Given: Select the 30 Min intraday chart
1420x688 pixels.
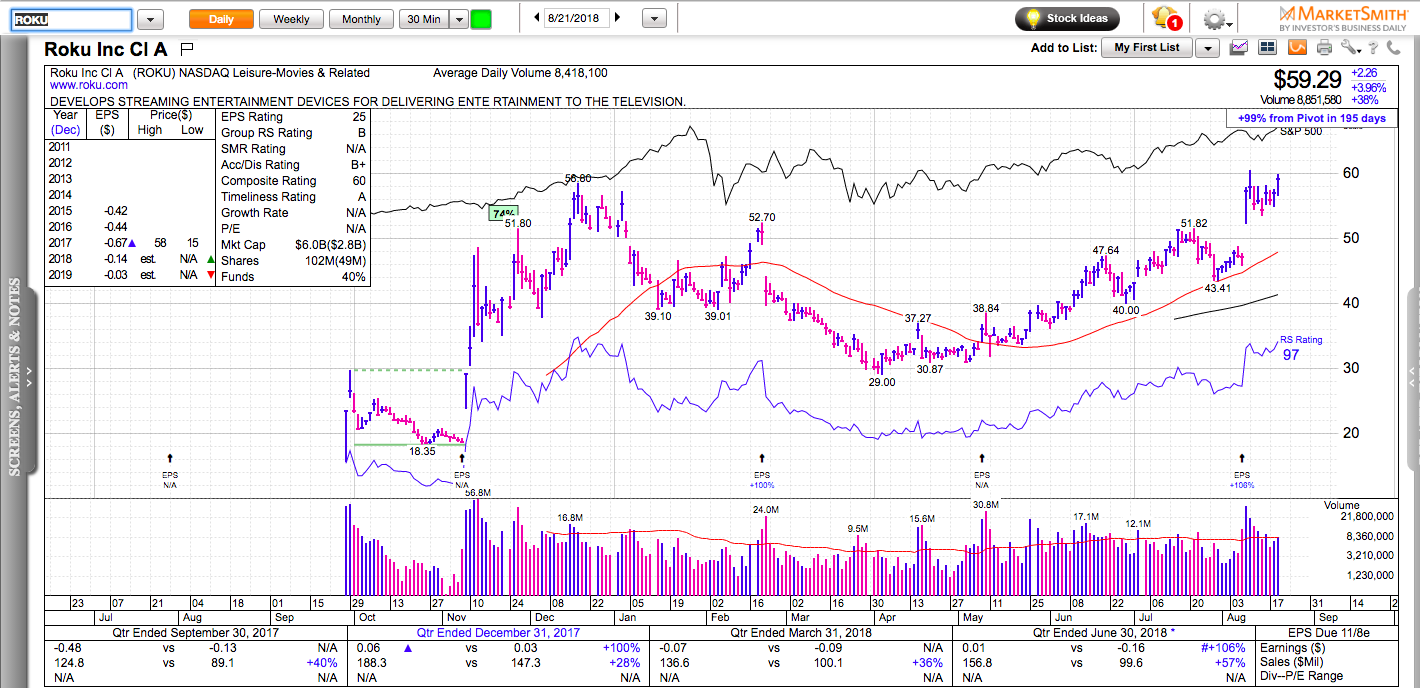Looking at the screenshot, I should click(423, 19).
